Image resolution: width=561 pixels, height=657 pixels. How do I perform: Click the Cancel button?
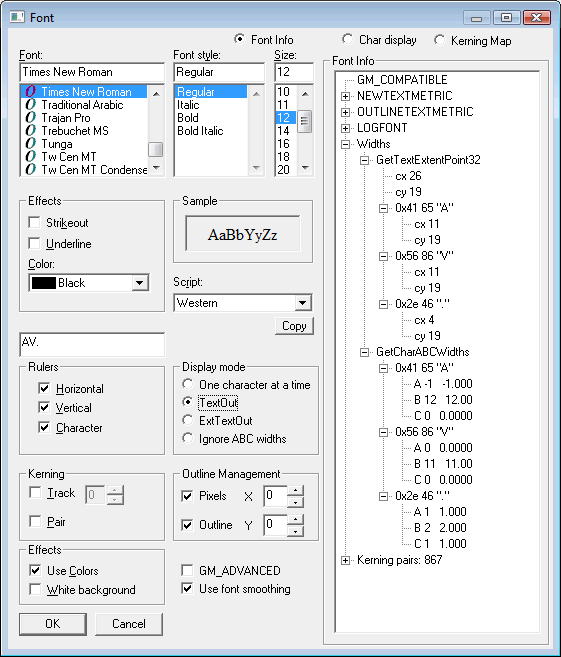(x=129, y=624)
